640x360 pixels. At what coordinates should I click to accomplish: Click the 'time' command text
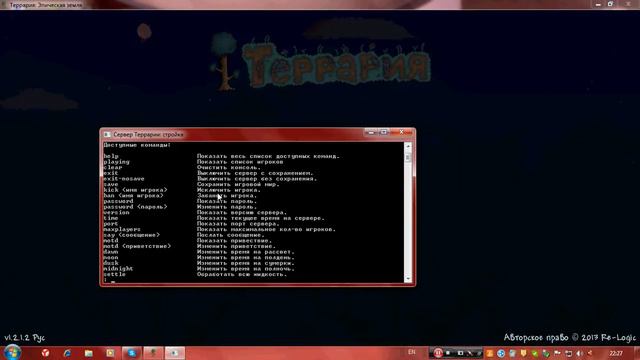(111, 218)
